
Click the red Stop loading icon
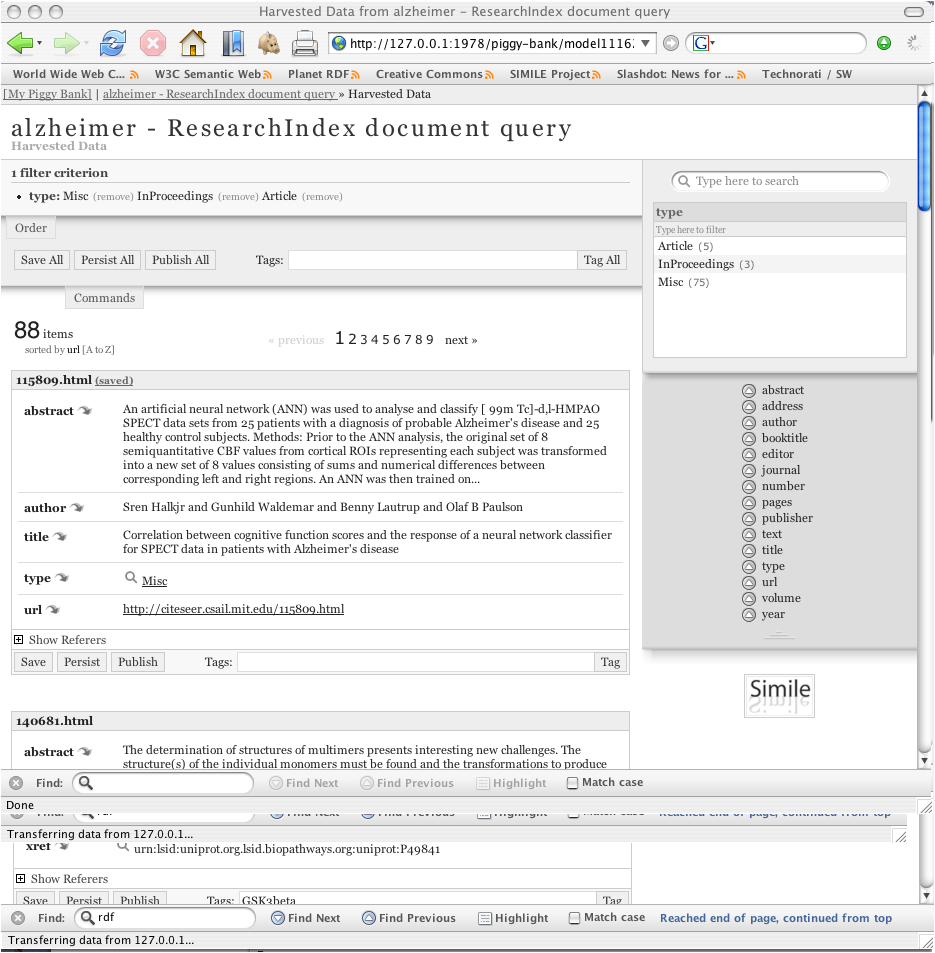pyautogui.click(x=152, y=43)
